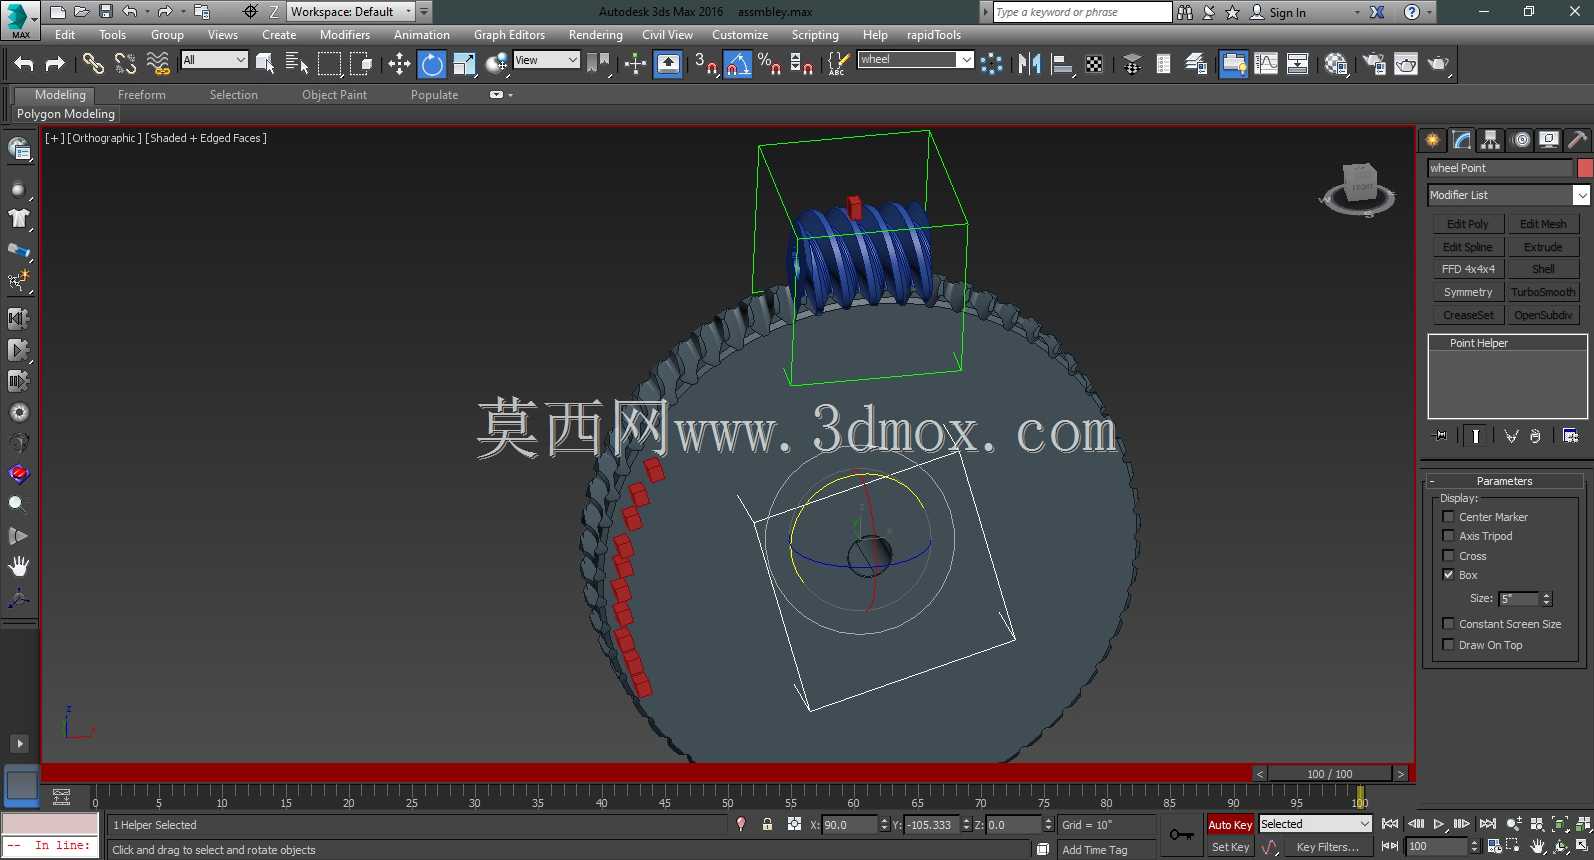Enable Draw On Top checkbox

click(1448, 645)
